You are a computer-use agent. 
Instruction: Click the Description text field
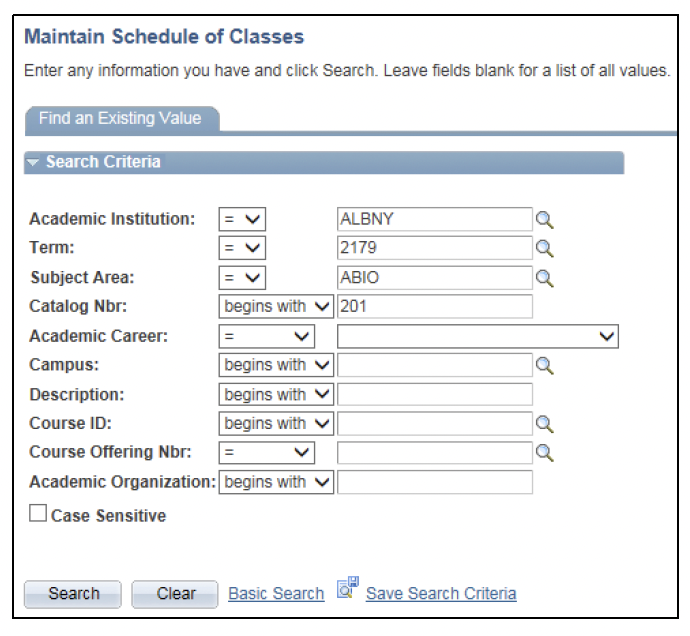(x=435, y=395)
